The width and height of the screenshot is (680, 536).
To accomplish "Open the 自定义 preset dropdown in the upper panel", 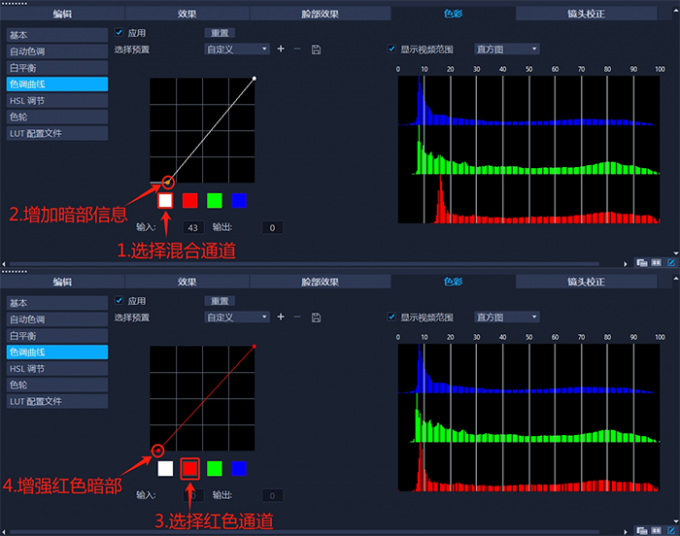I will 237,49.
